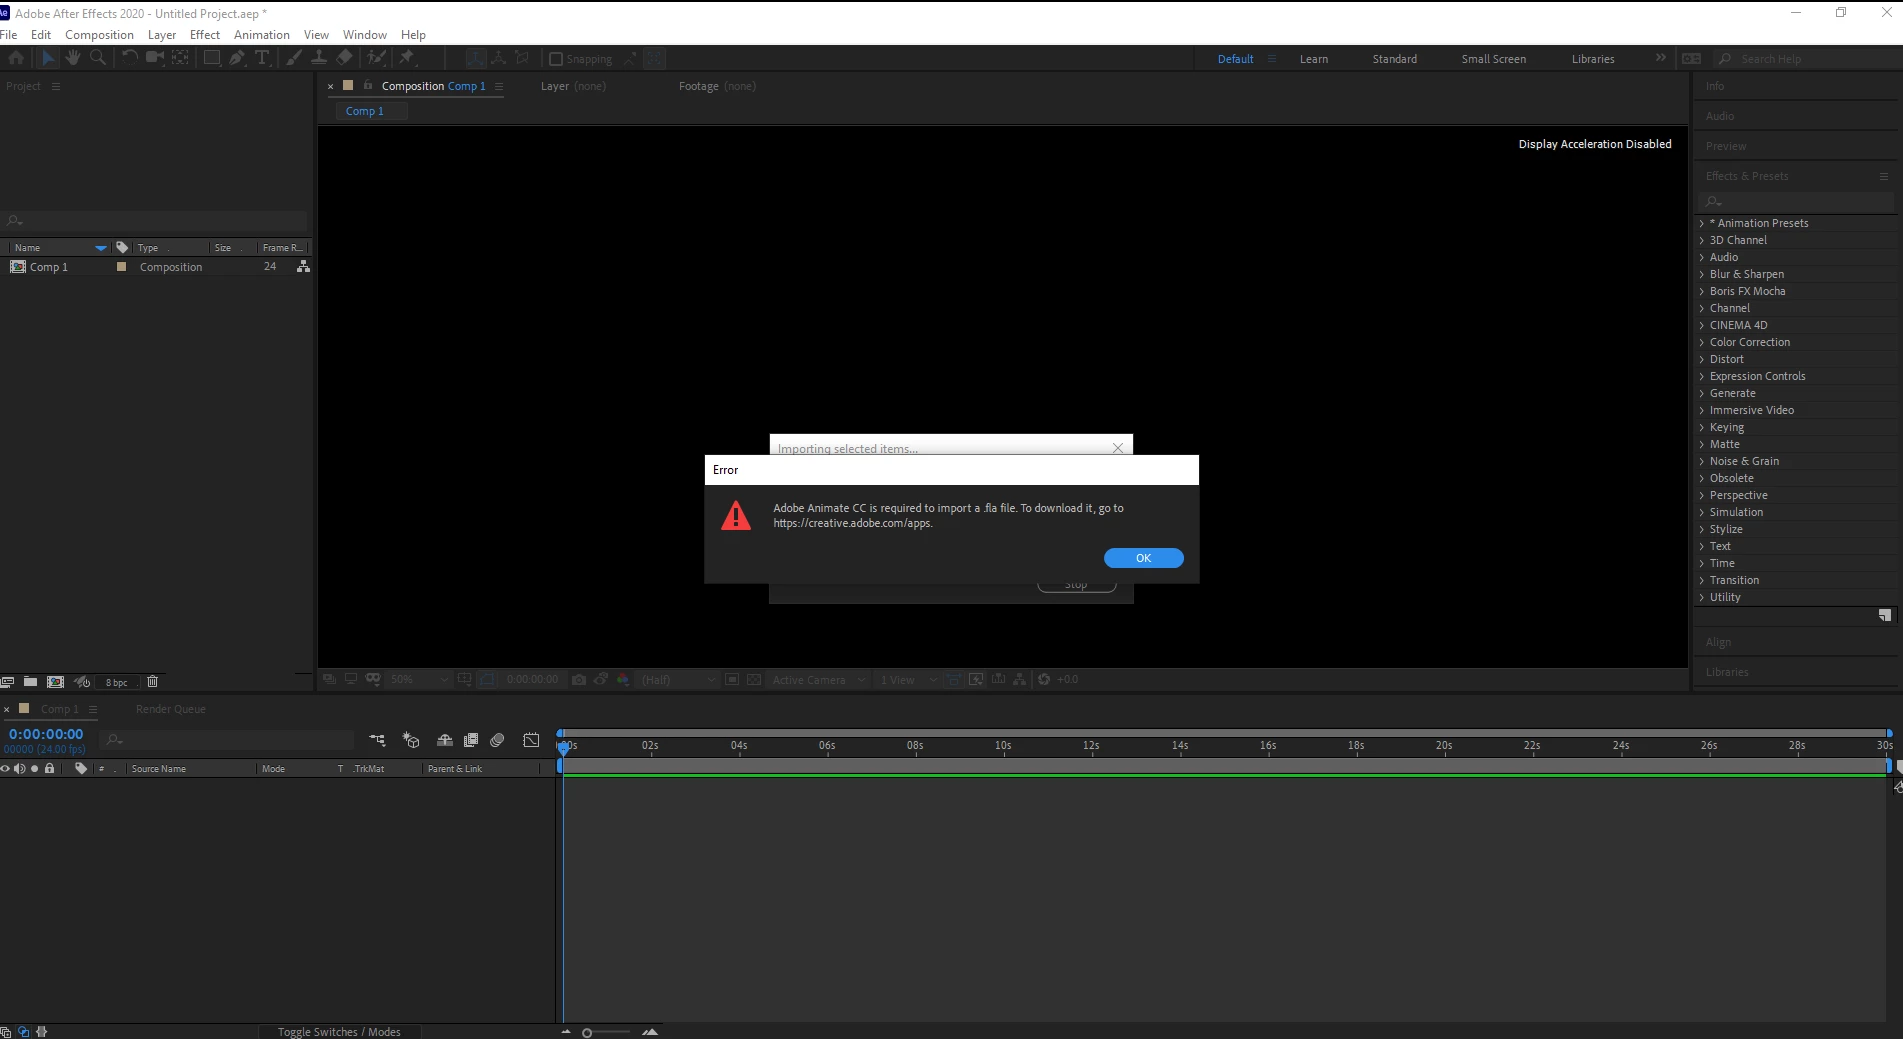Open flowchart view icon beside Comp 1 row
The image size is (1903, 1039).
303,267
